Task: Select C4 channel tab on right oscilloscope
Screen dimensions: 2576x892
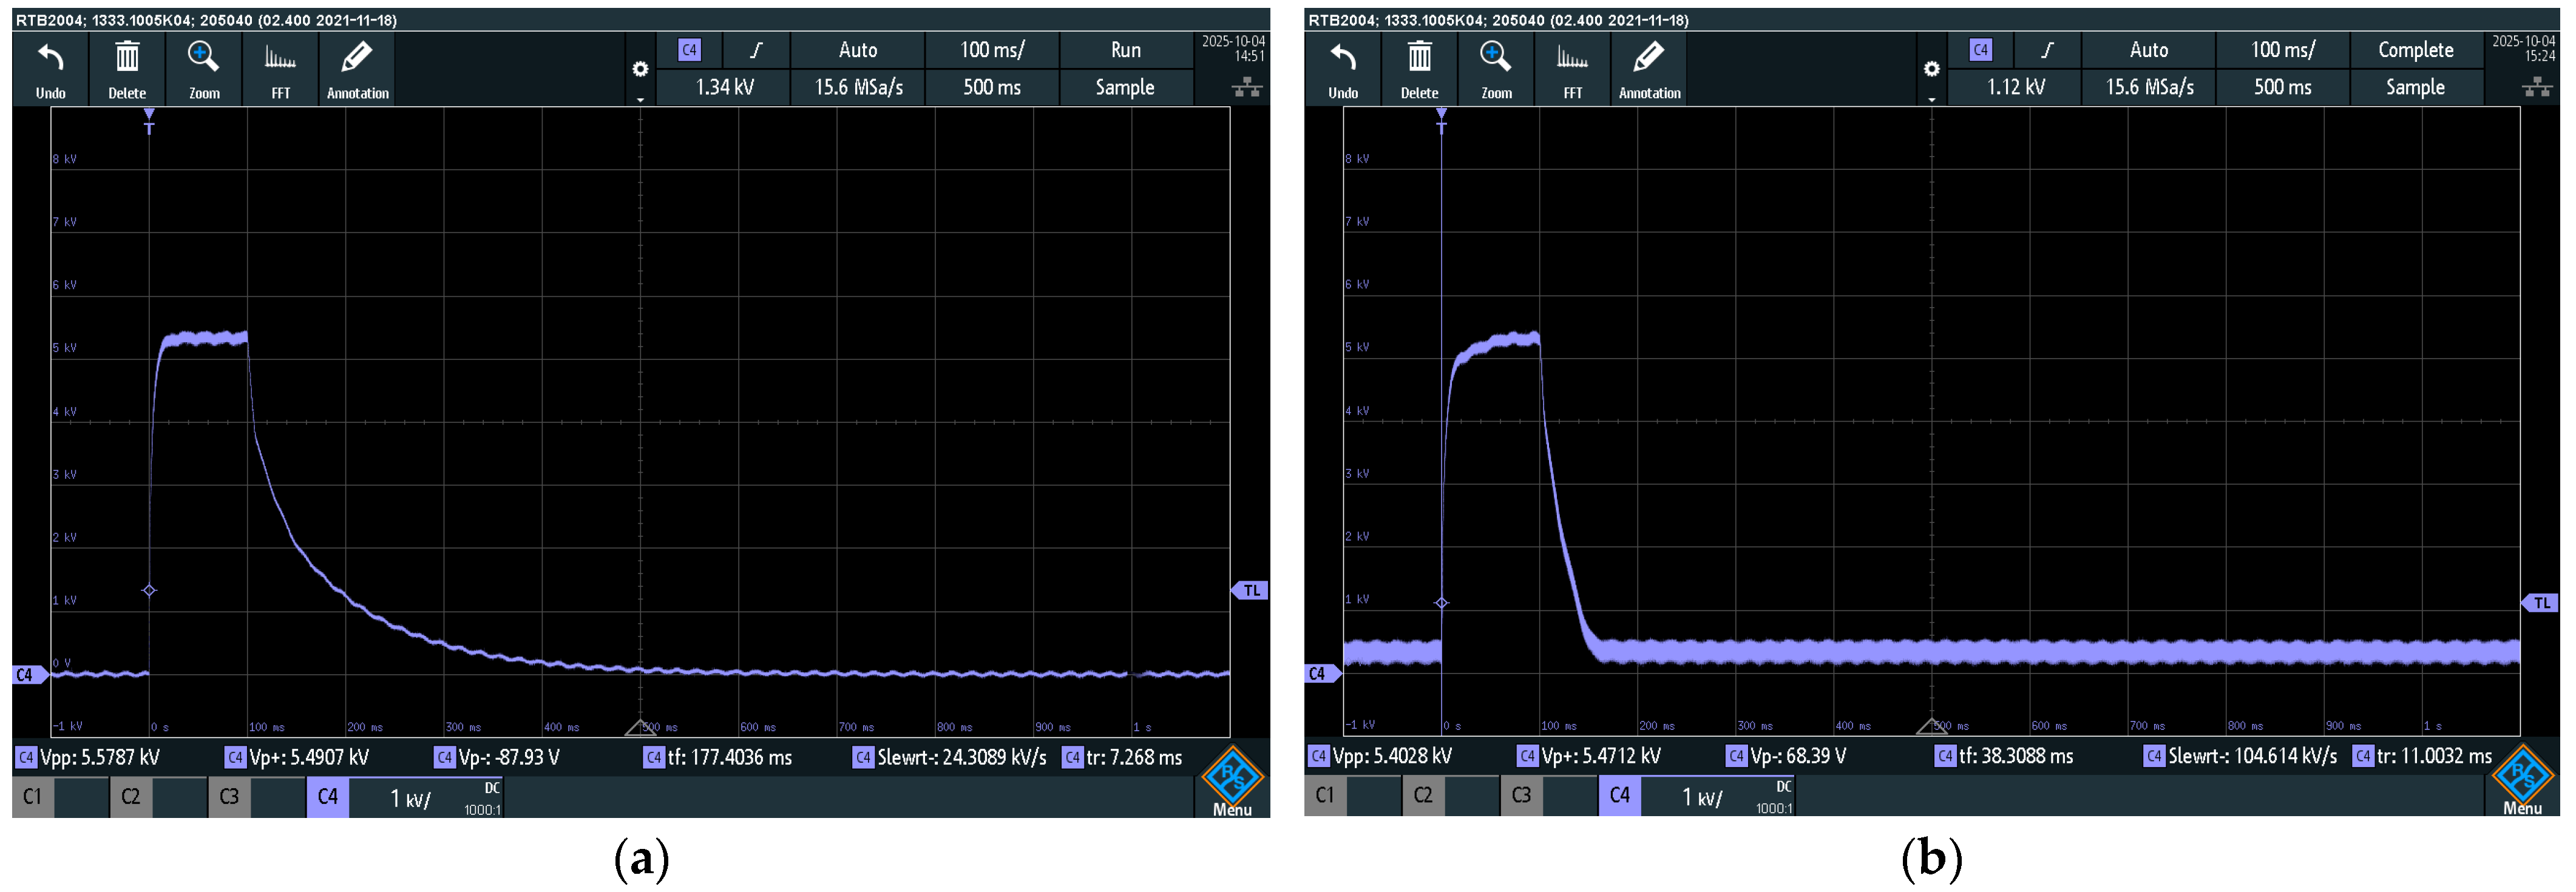Action: coord(1619,795)
